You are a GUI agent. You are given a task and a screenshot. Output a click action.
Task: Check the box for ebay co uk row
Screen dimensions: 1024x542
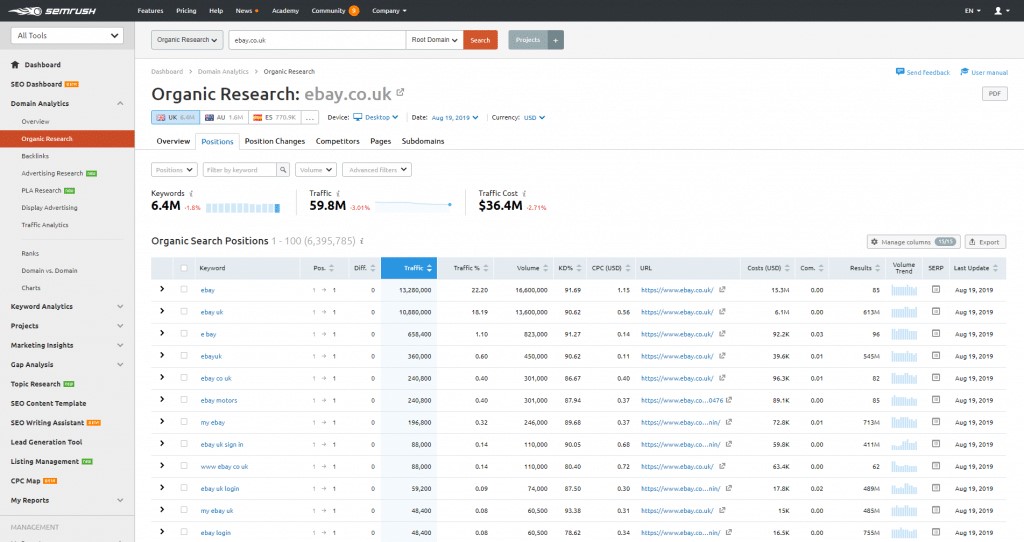click(x=184, y=377)
